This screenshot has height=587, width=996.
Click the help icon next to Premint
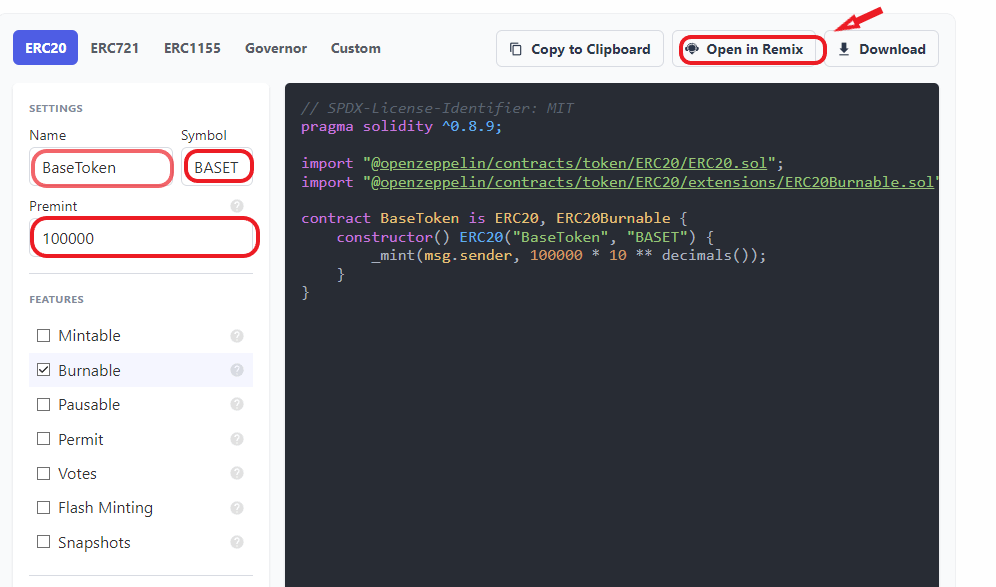click(x=237, y=206)
